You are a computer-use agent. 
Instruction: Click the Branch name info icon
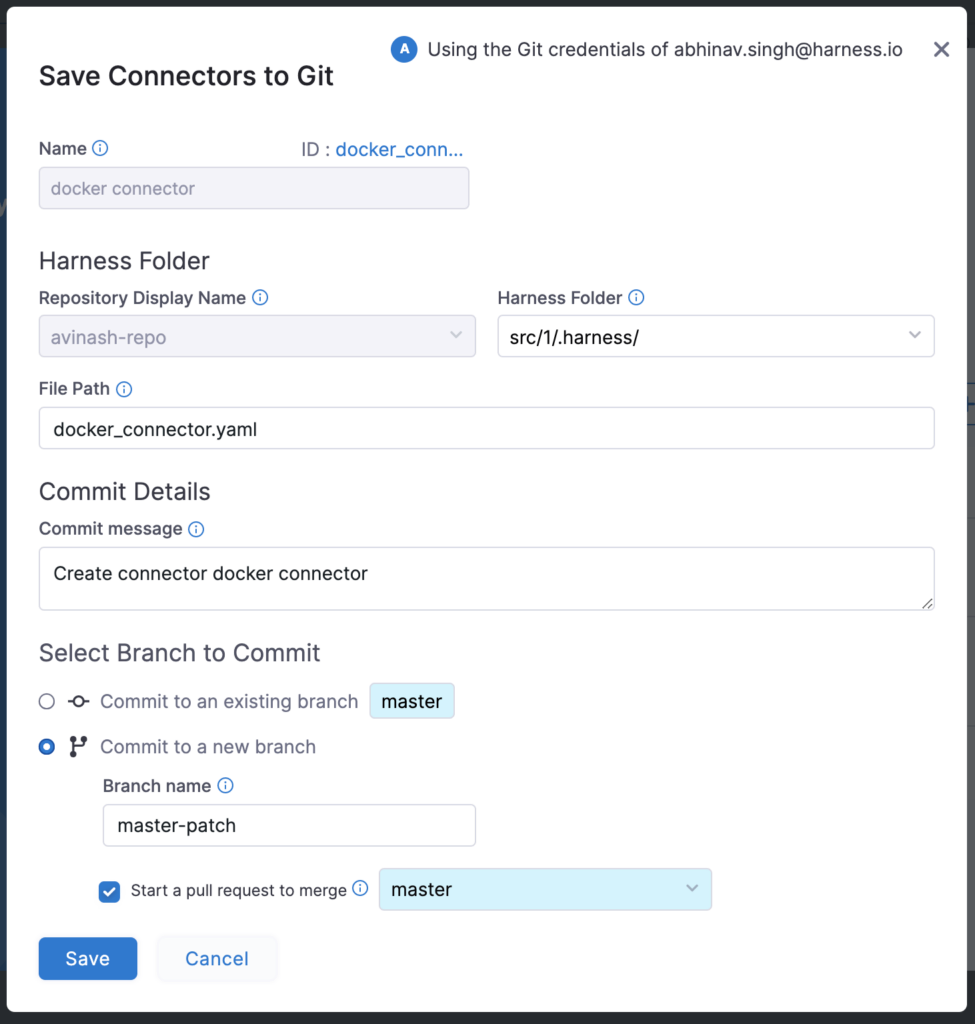coord(225,786)
